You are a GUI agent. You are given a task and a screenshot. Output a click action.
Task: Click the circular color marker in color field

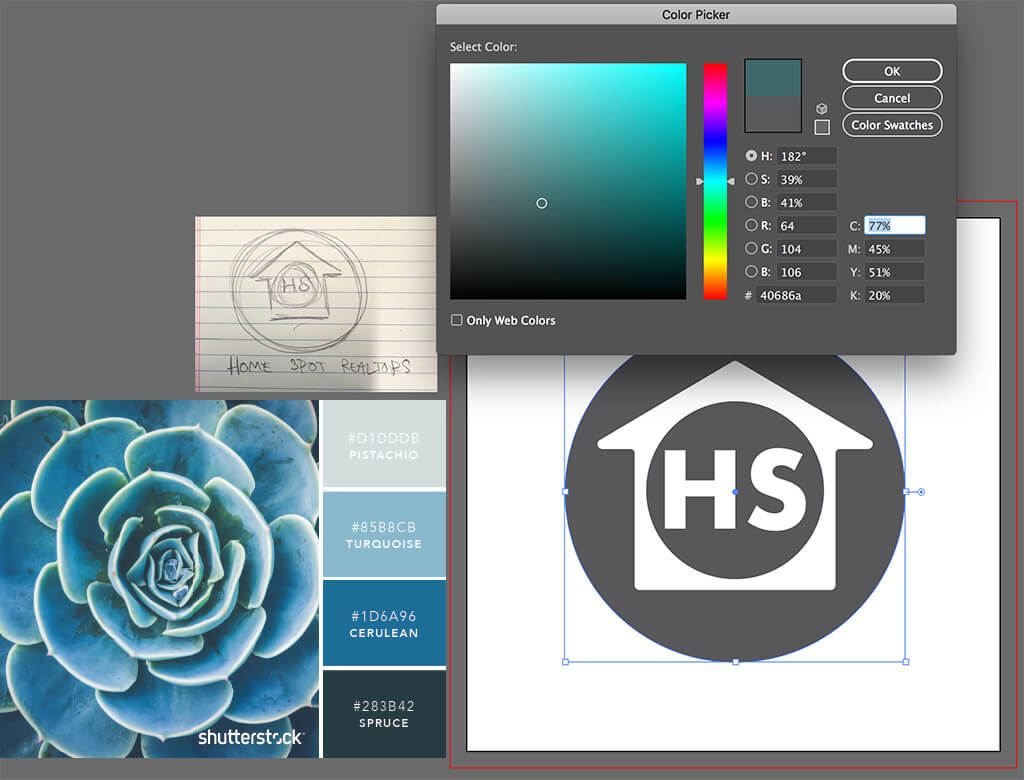tap(541, 203)
